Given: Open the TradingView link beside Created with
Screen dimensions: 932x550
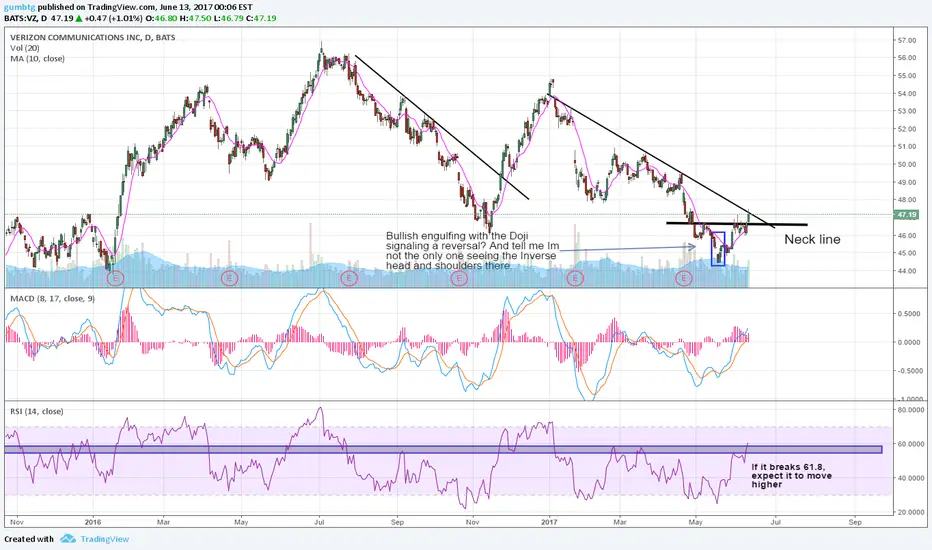Looking at the screenshot, I should click(105, 539).
